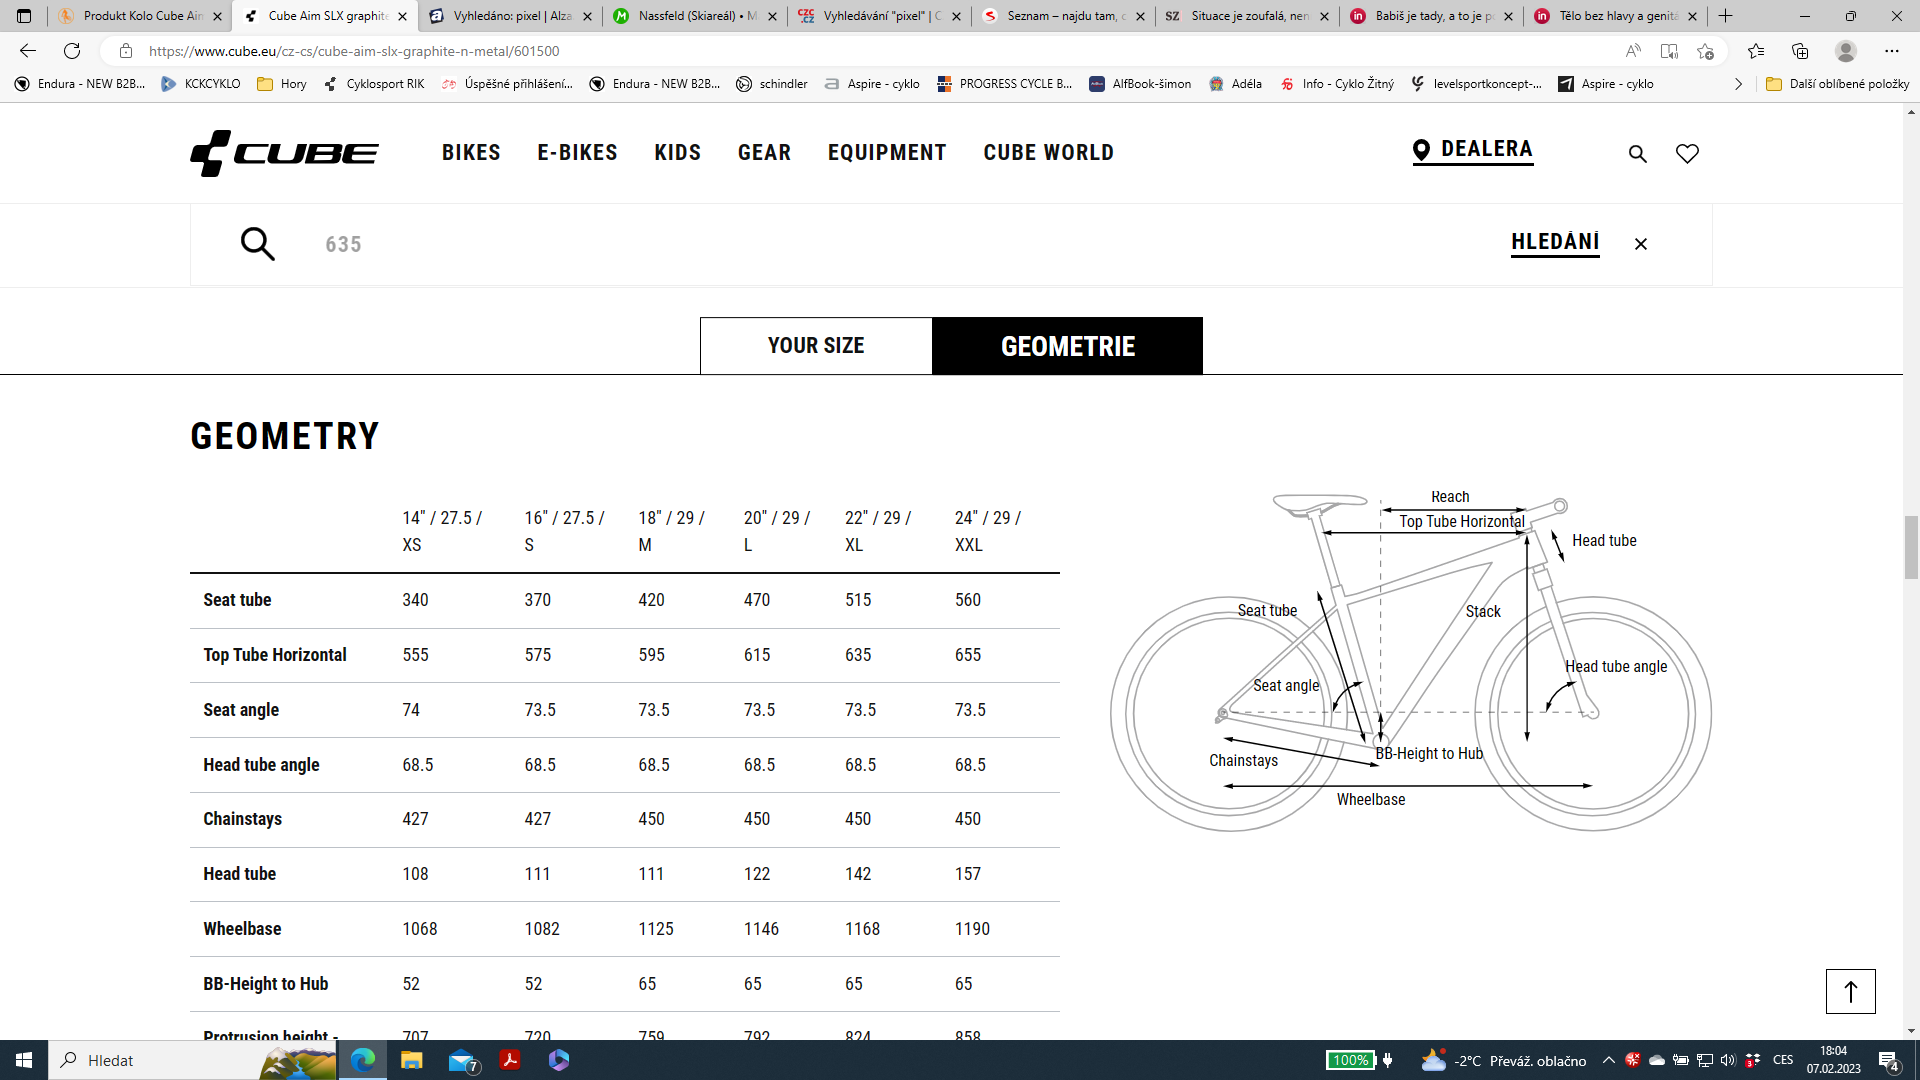This screenshot has height=1080, width=1920.
Task: Close the search bar with X
Action: pos(1640,244)
